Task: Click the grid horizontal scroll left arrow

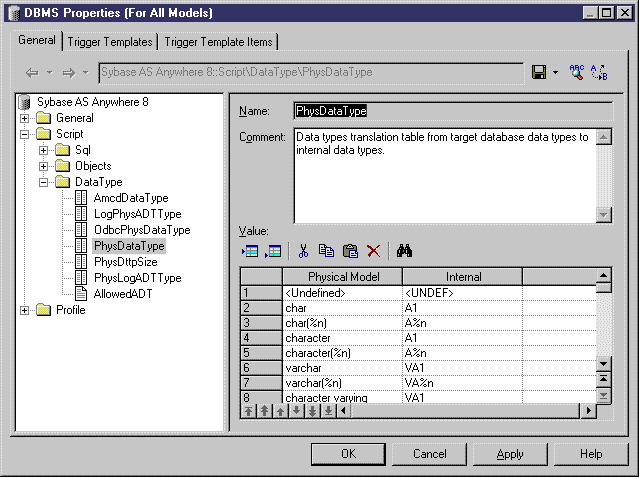Action: (x=344, y=411)
